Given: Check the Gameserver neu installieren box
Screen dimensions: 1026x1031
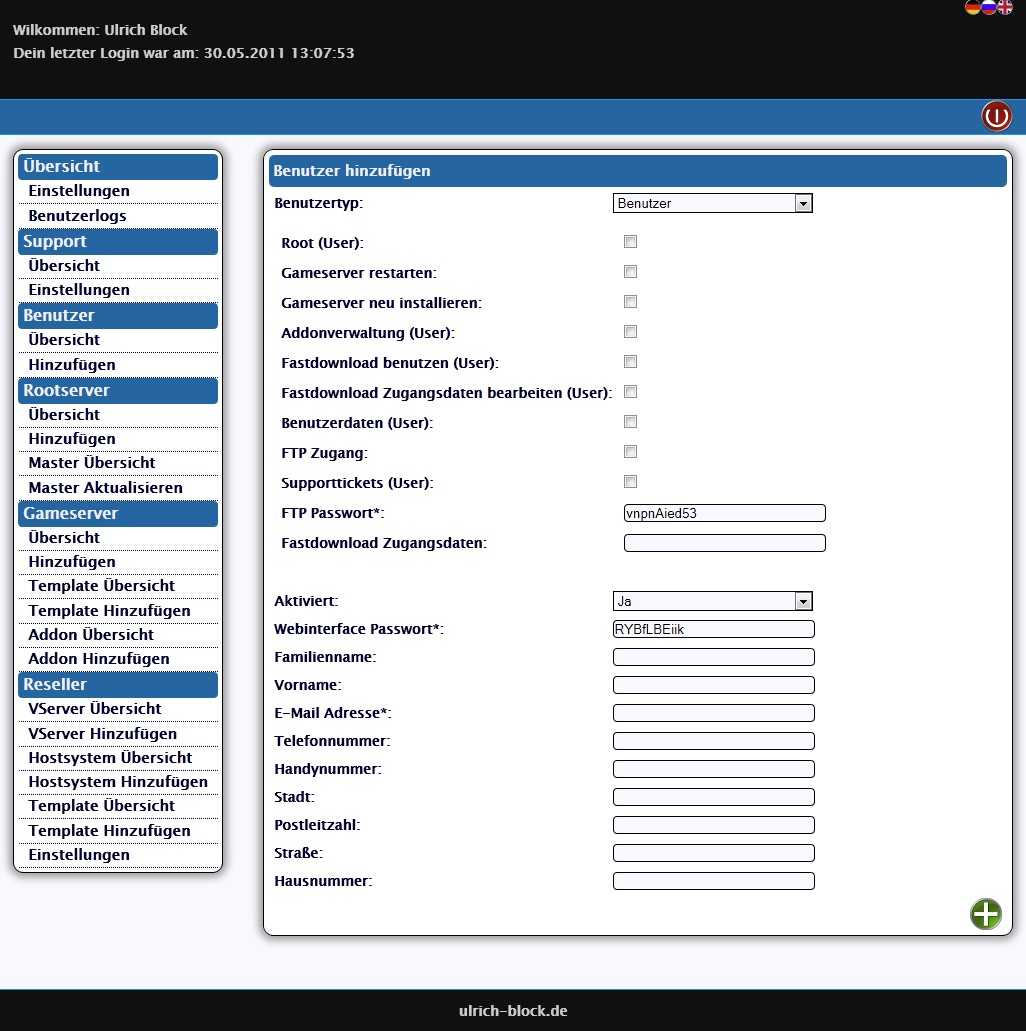Looking at the screenshot, I should [x=630, y=302].
